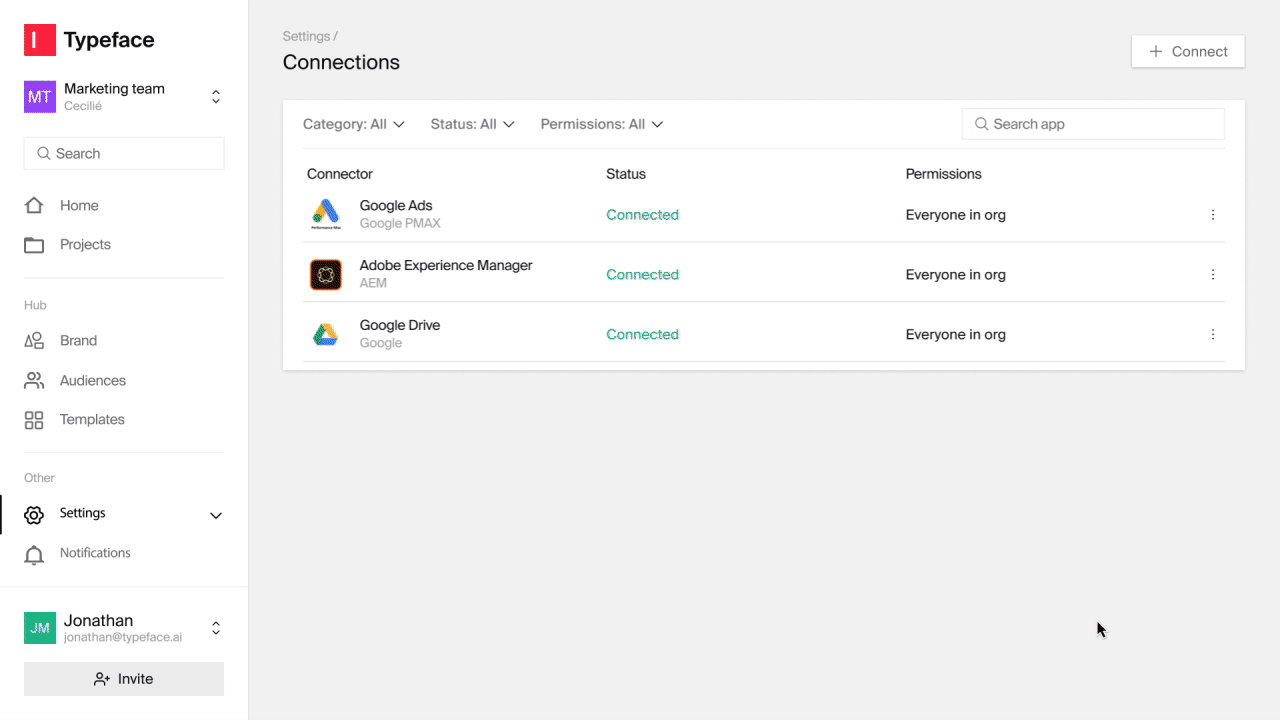Click Connected status for Google Drive

tap(643, 335)
